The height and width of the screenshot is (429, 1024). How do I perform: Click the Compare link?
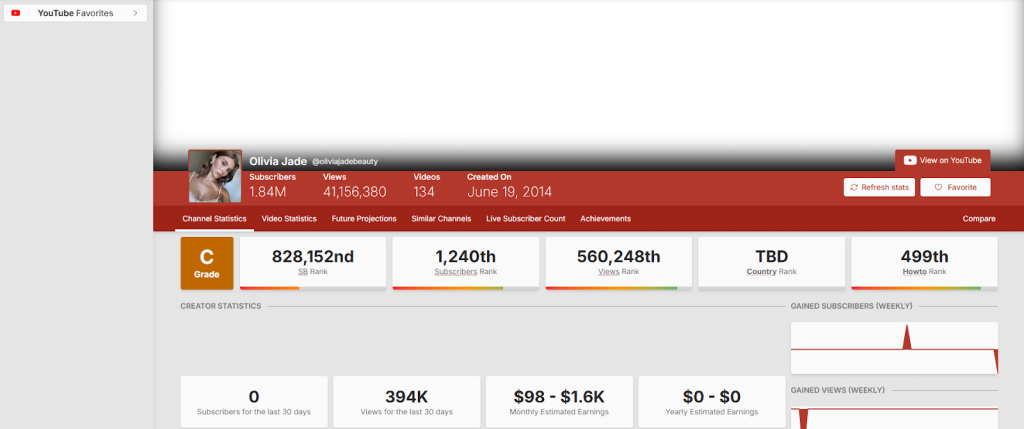pyautogui.click(x=978, y=218)
